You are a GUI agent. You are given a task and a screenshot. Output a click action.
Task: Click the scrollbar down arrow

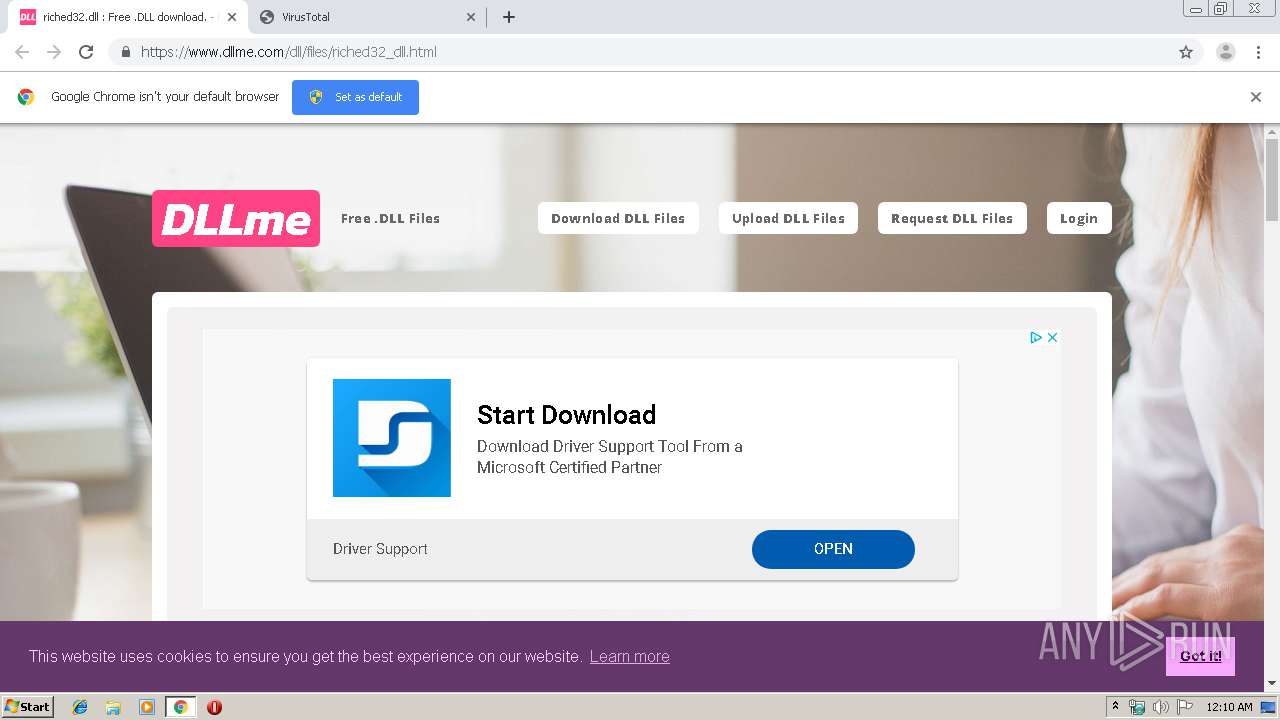[1272, 684]
